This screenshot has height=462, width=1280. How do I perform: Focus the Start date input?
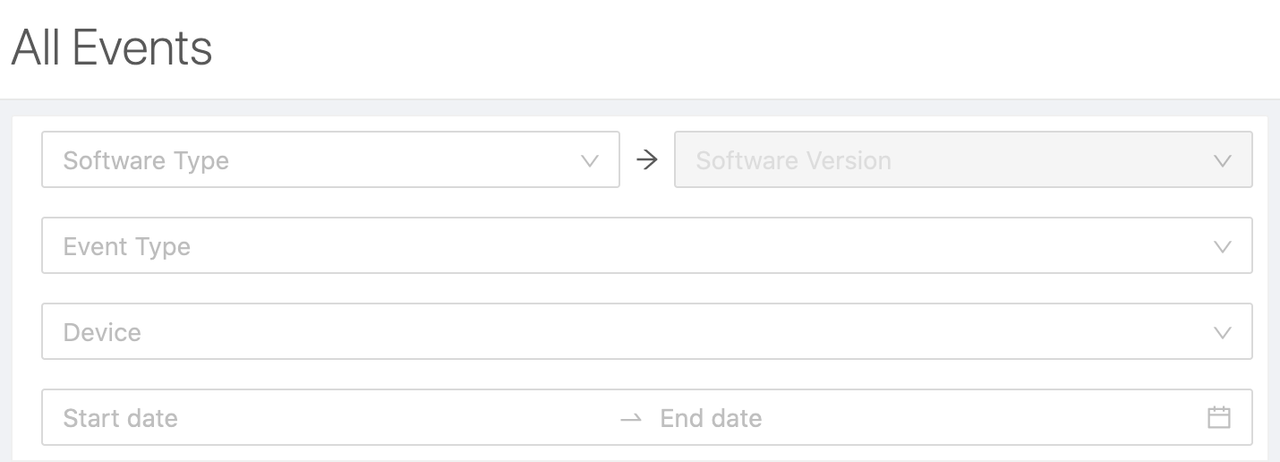click(330, 417)
